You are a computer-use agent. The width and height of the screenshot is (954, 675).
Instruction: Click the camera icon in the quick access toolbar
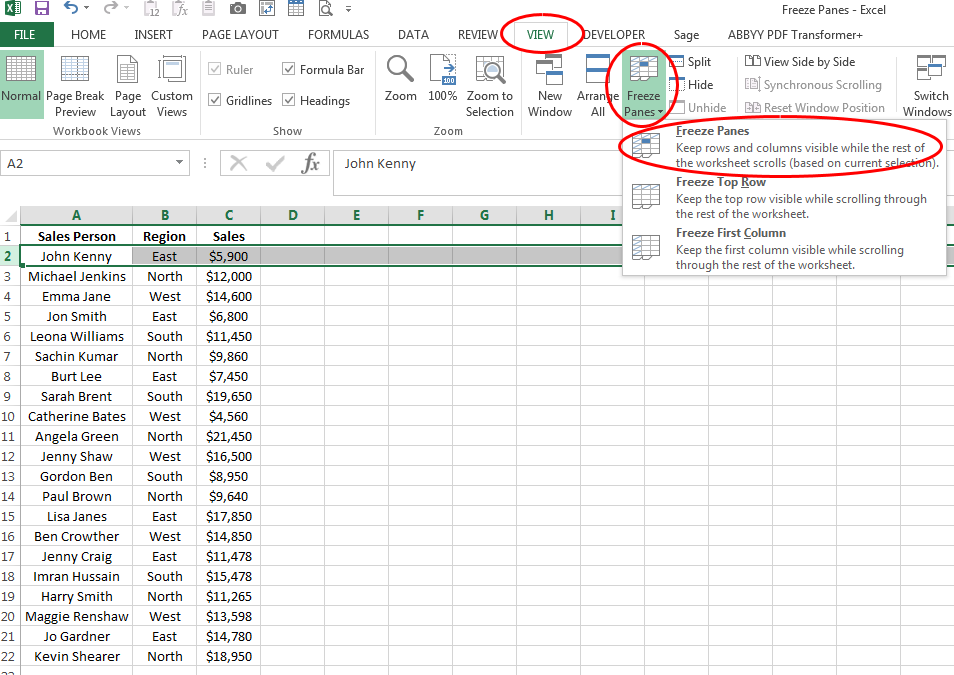tap(238, 9)
